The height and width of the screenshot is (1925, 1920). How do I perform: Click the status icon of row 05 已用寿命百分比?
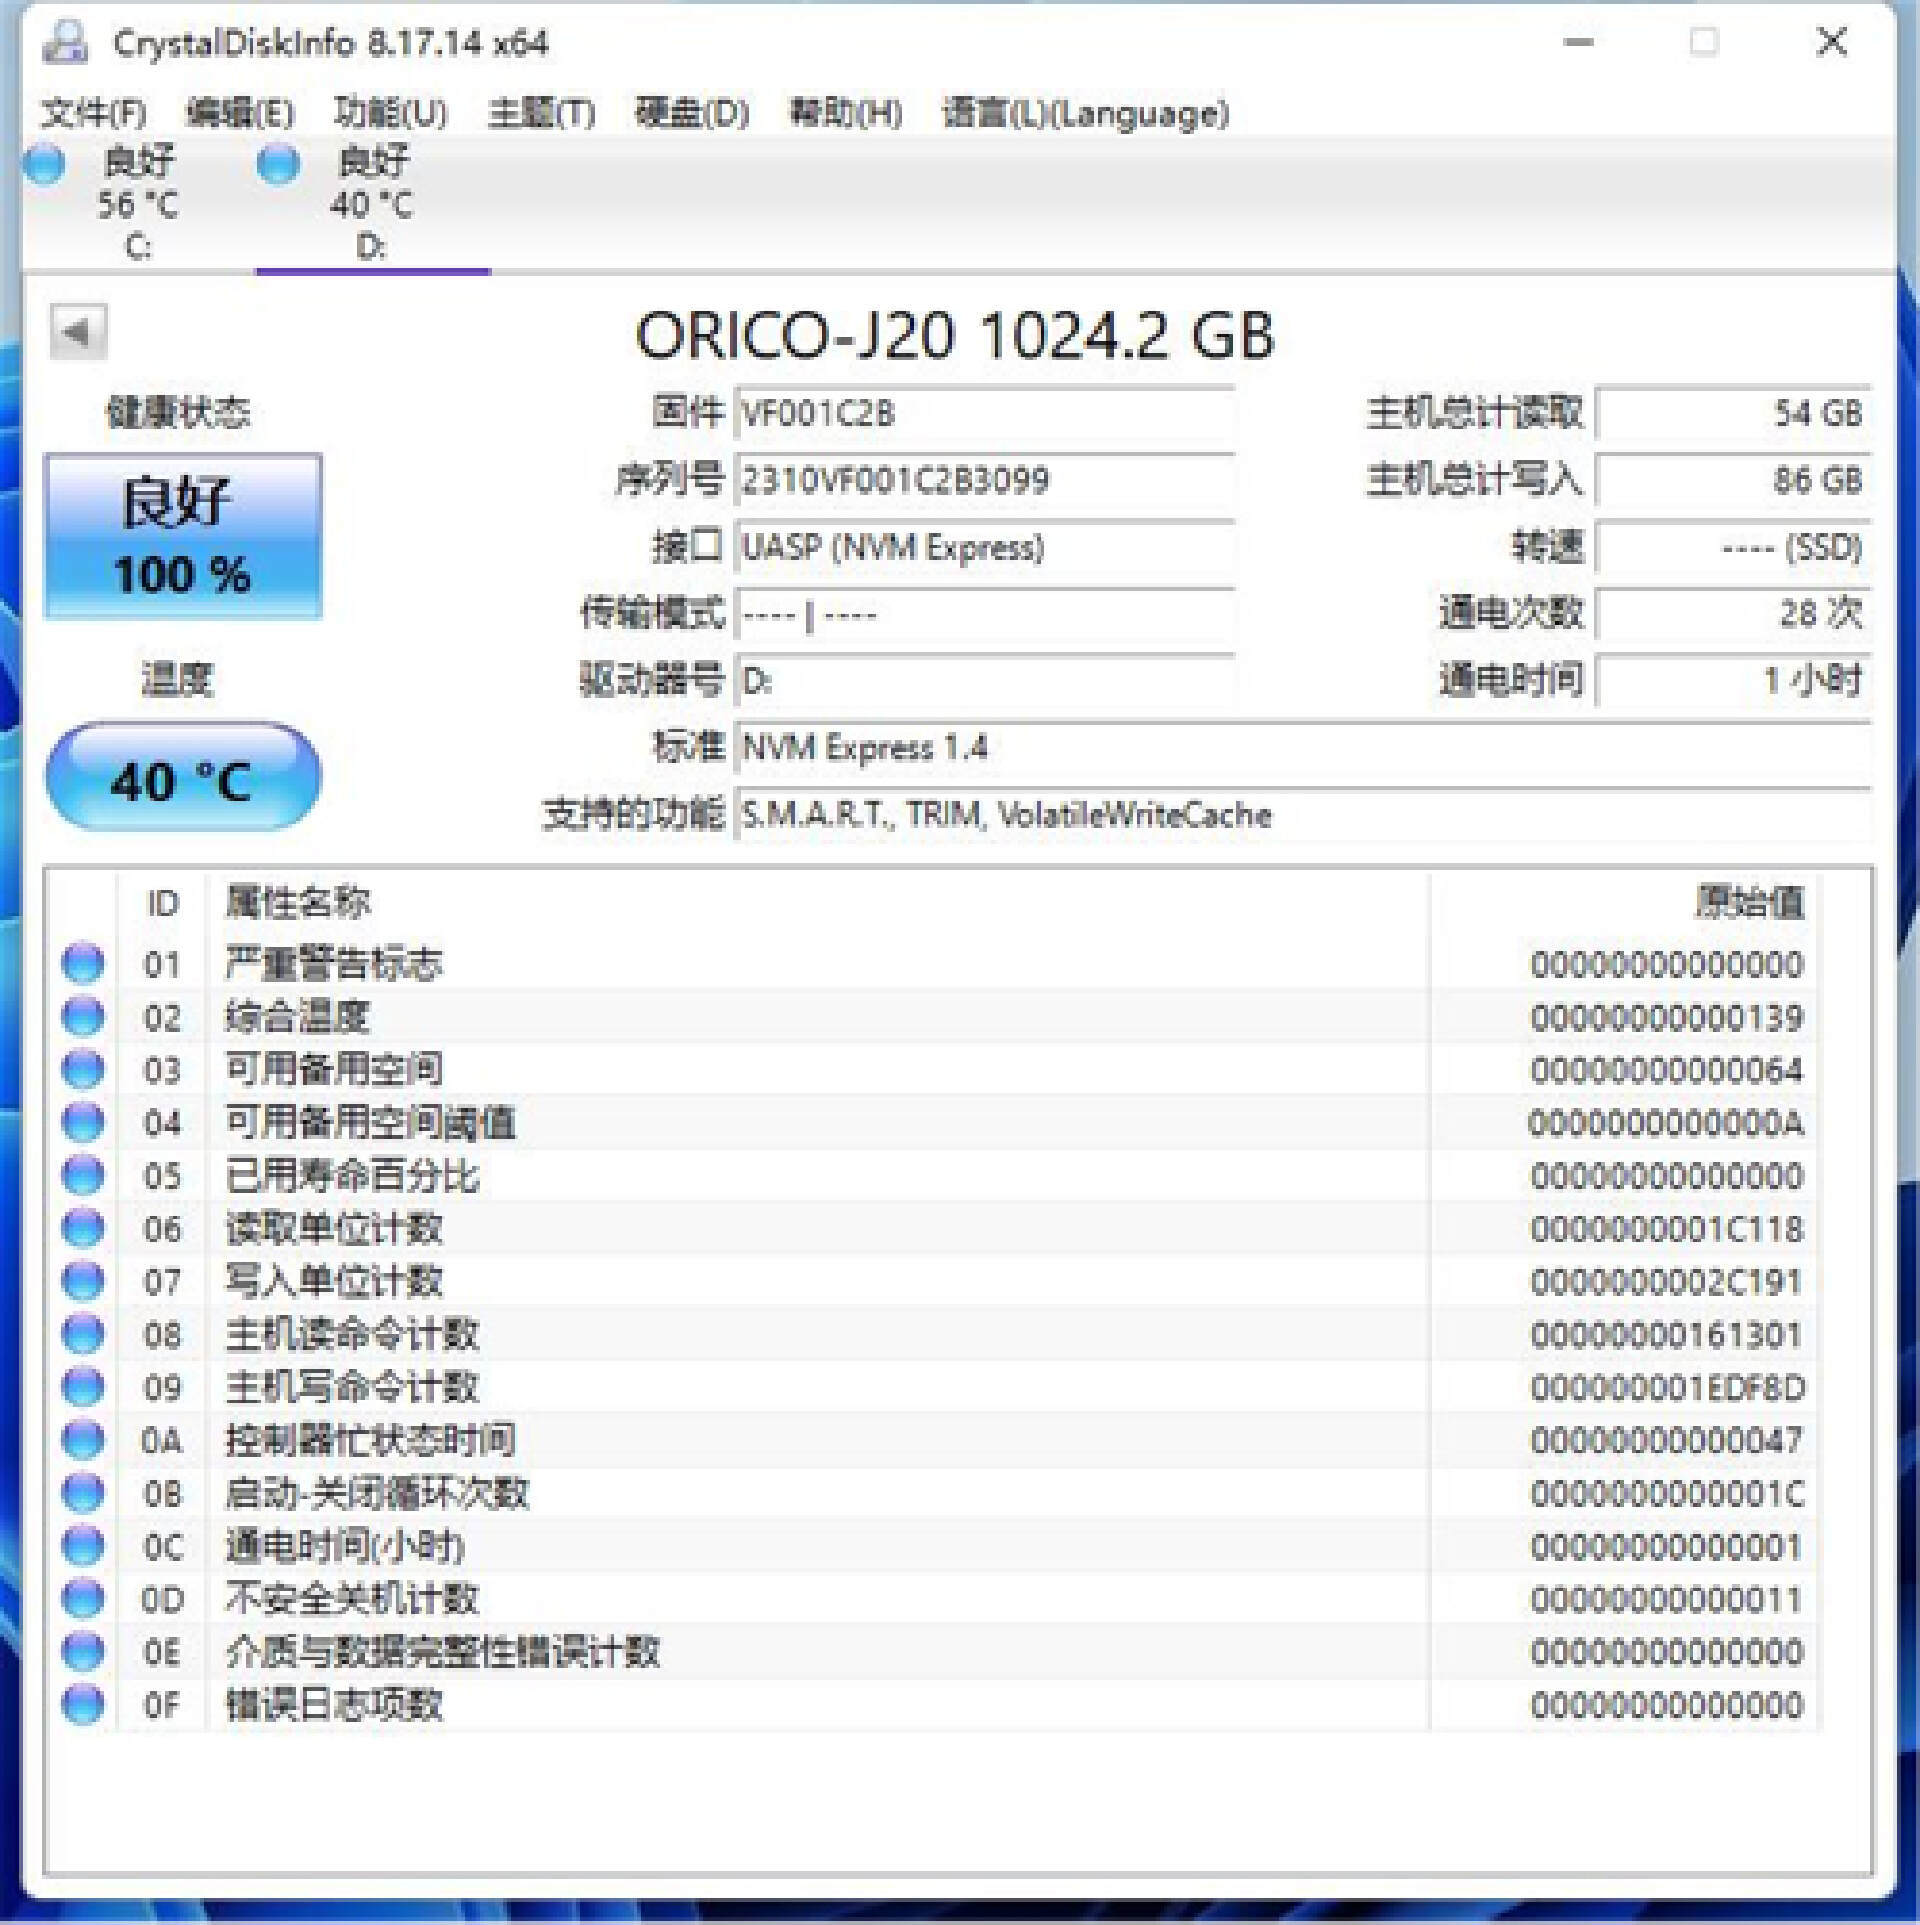(83, 1175)
